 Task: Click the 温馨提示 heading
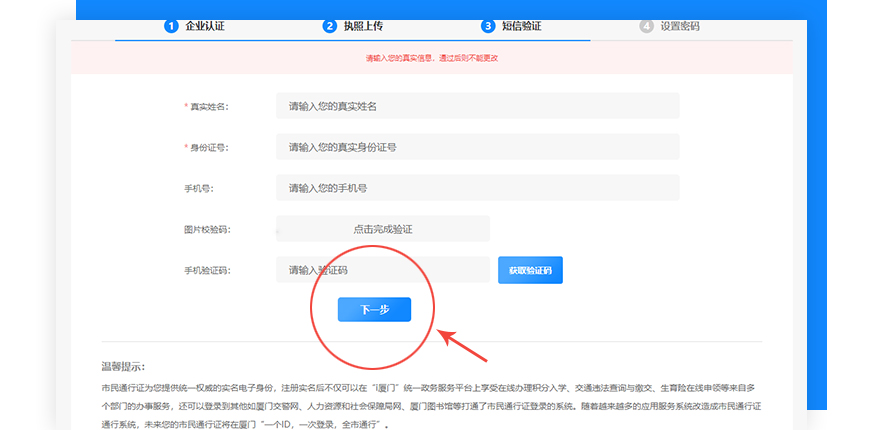click(x=123, y=367)
